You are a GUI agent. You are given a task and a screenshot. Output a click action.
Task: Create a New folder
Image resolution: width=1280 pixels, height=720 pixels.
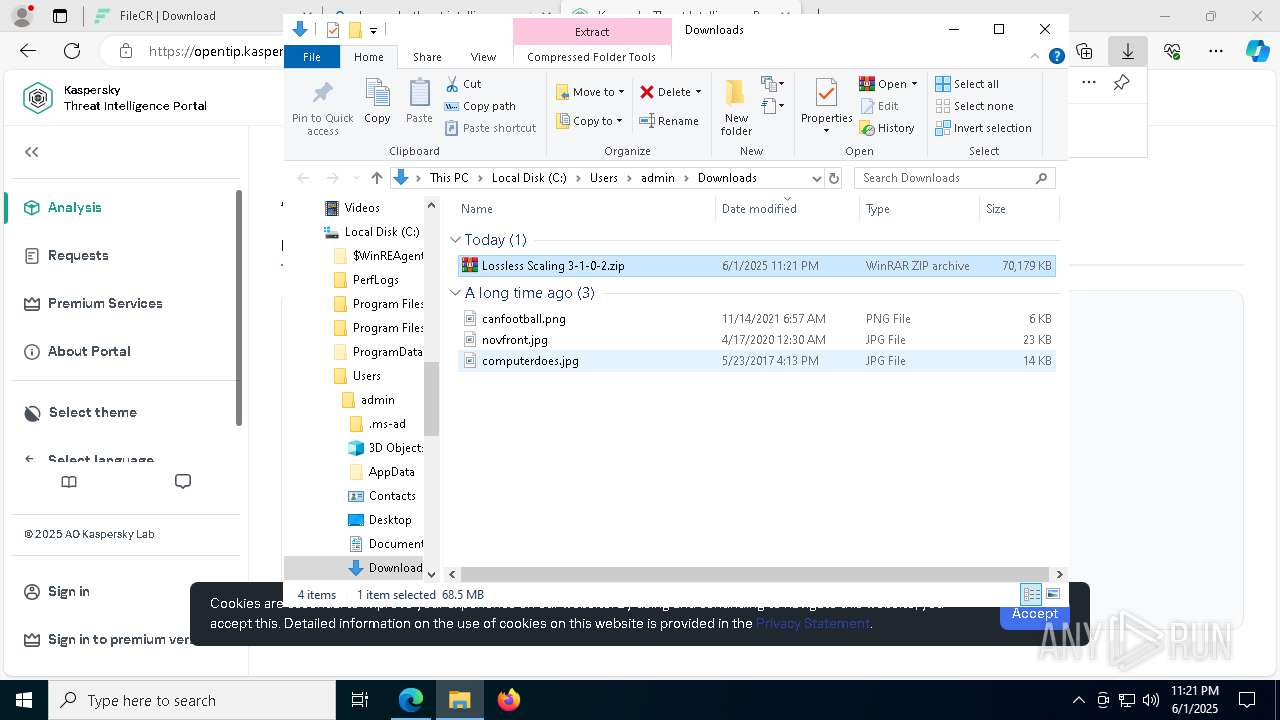pos(736,107)
